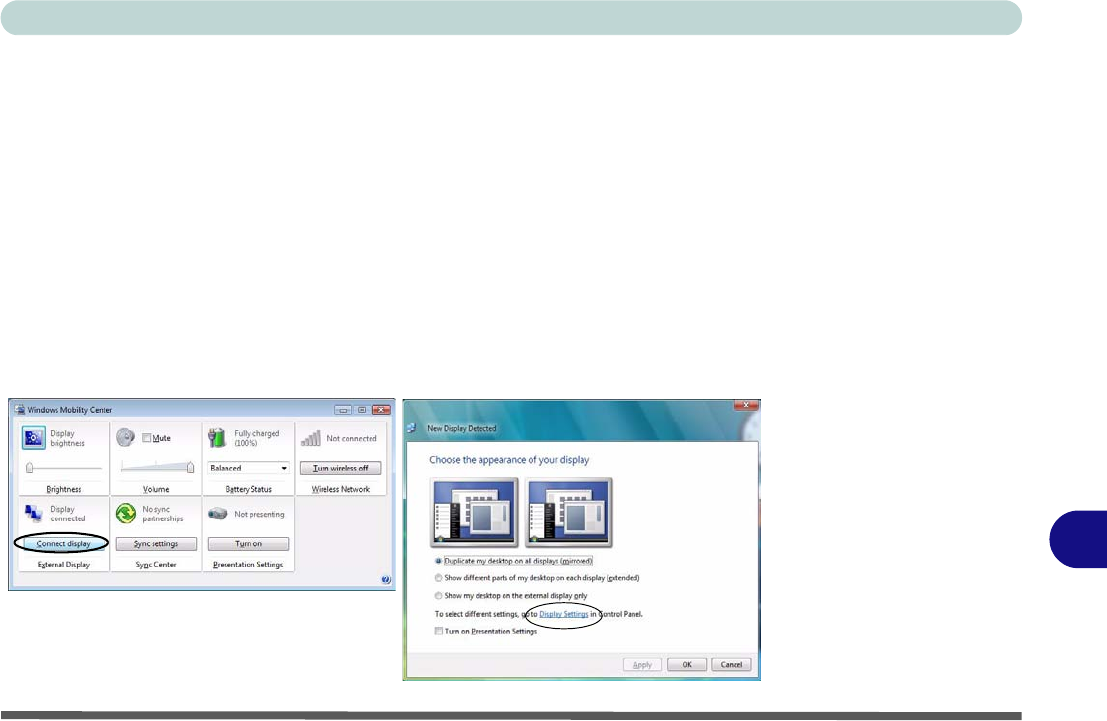Click the Battery Status tile label
Viewport: 1107px width, 721px height.
249,489
